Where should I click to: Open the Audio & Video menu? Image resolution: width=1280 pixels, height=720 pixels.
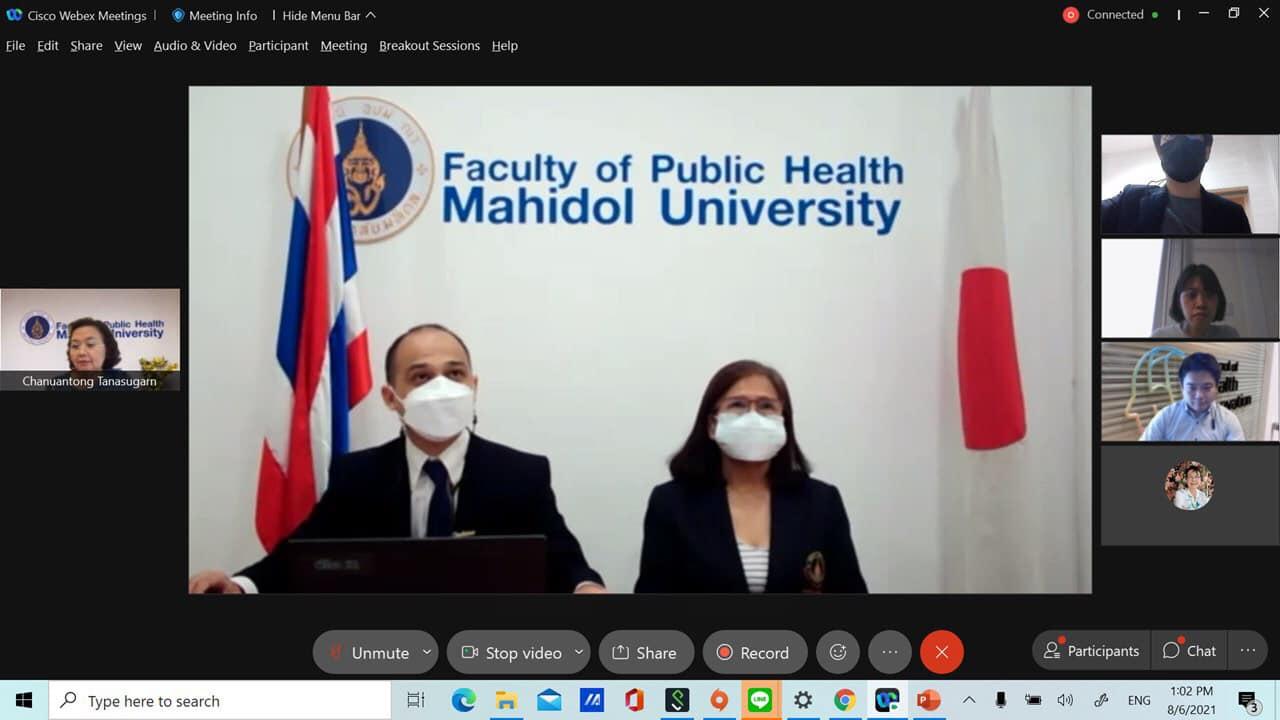click(195, 46)
